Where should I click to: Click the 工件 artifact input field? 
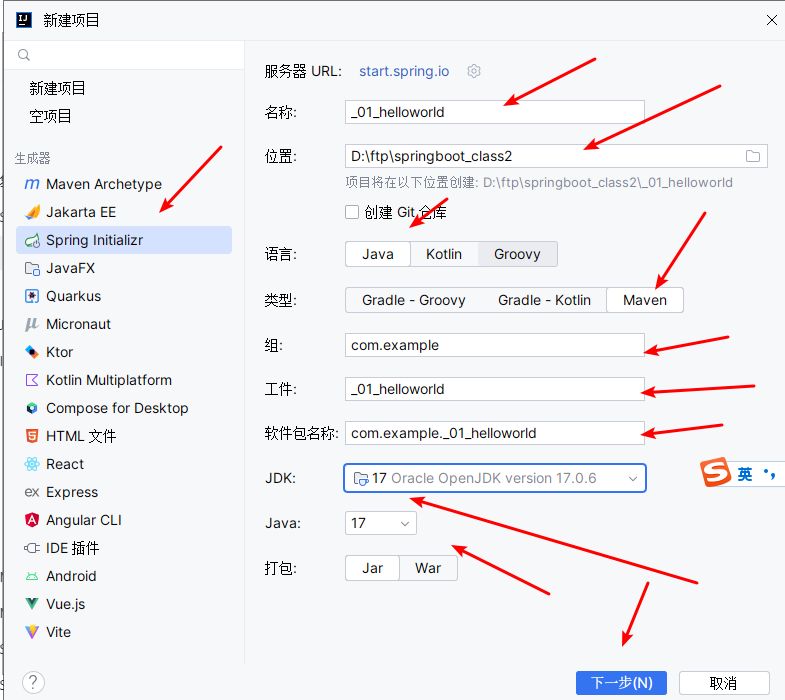pos(495,389)
